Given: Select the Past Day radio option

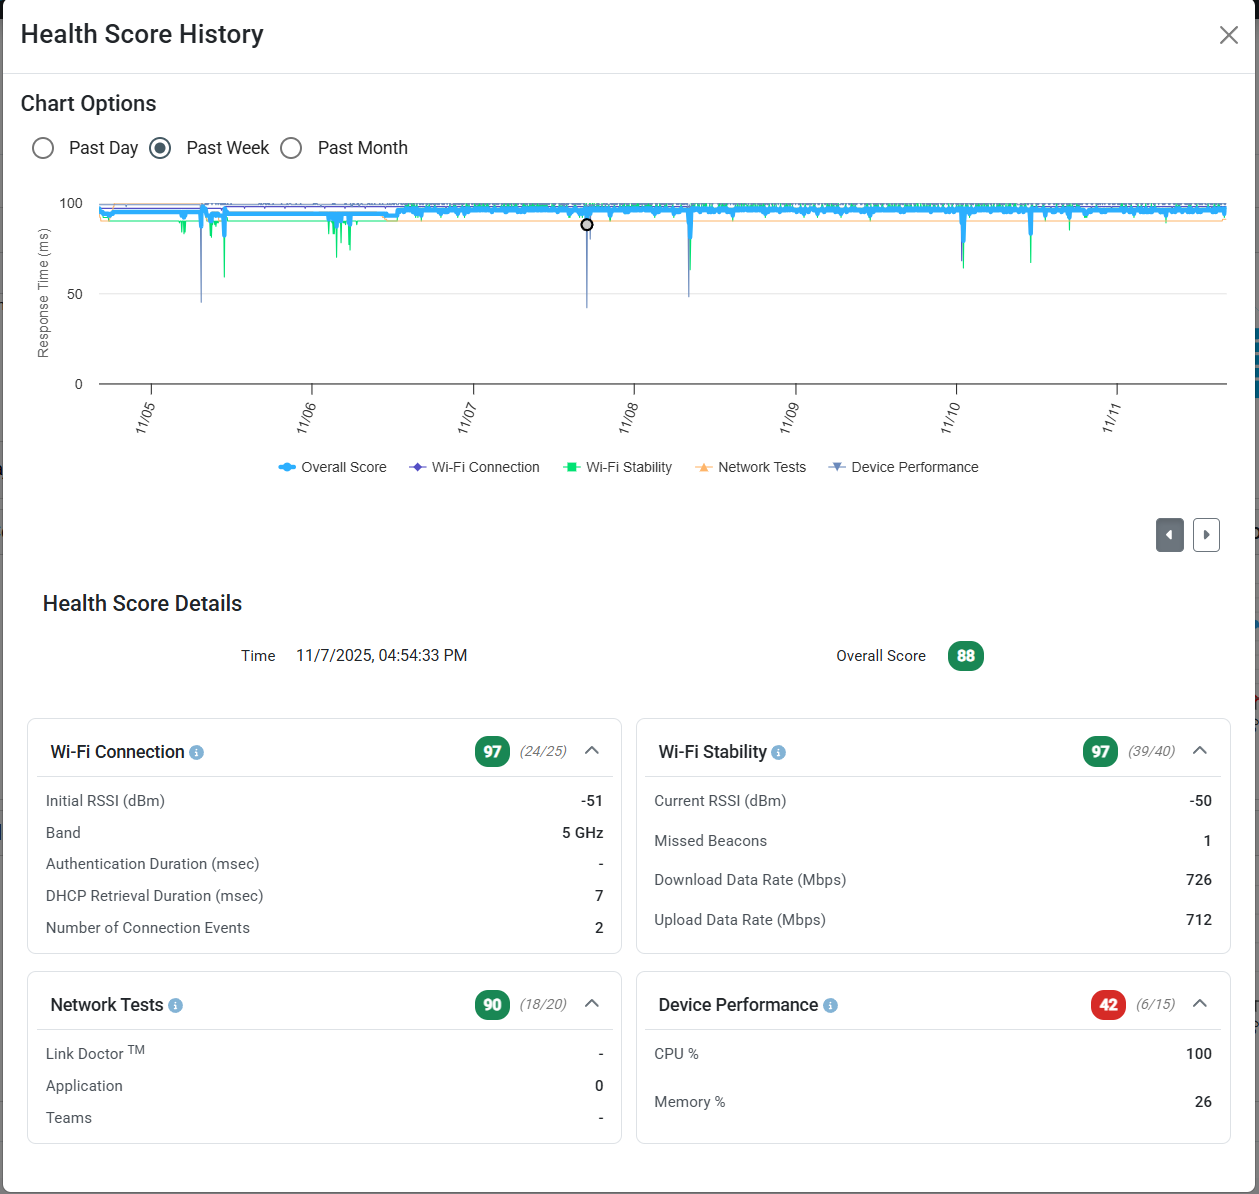Looking at the screenshot, I should [43, 148].
